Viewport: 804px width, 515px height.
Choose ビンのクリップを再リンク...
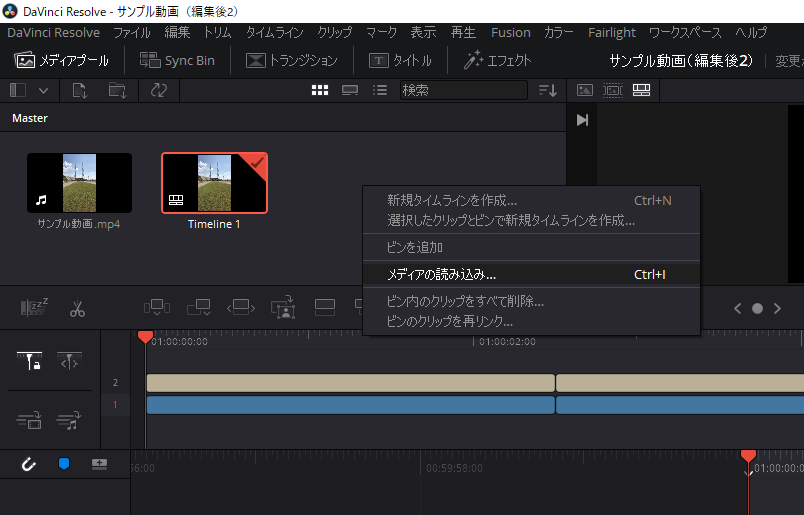coord(531,322)
